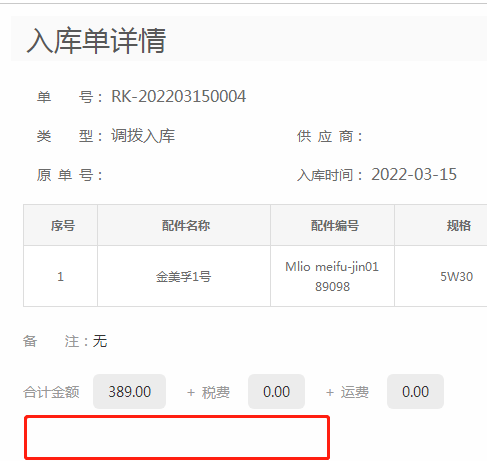The height and width of the screenshot is (461, 487).
Task: Click the 调拨入库 type value
Action: click(143, 136)
